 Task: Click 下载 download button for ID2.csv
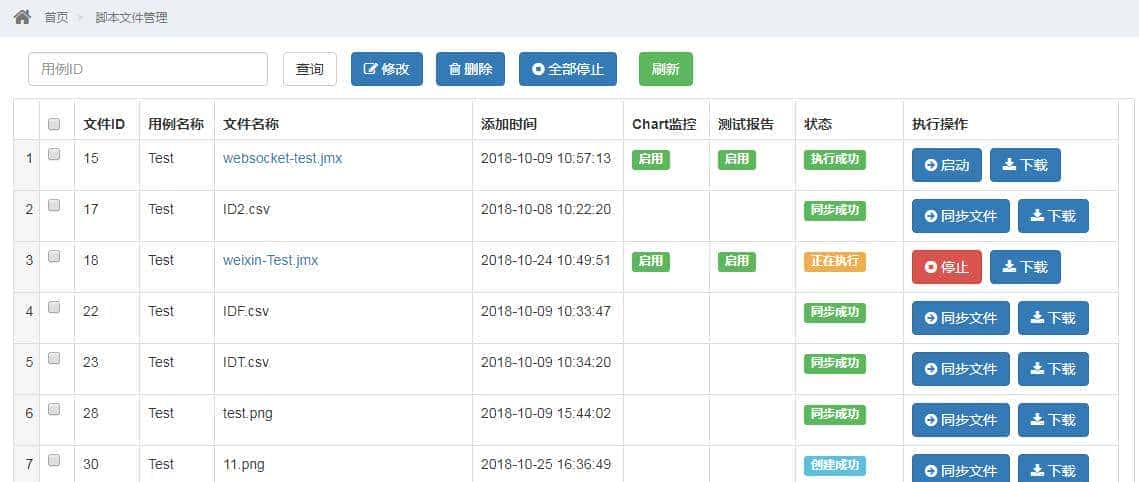point(1053,216)
